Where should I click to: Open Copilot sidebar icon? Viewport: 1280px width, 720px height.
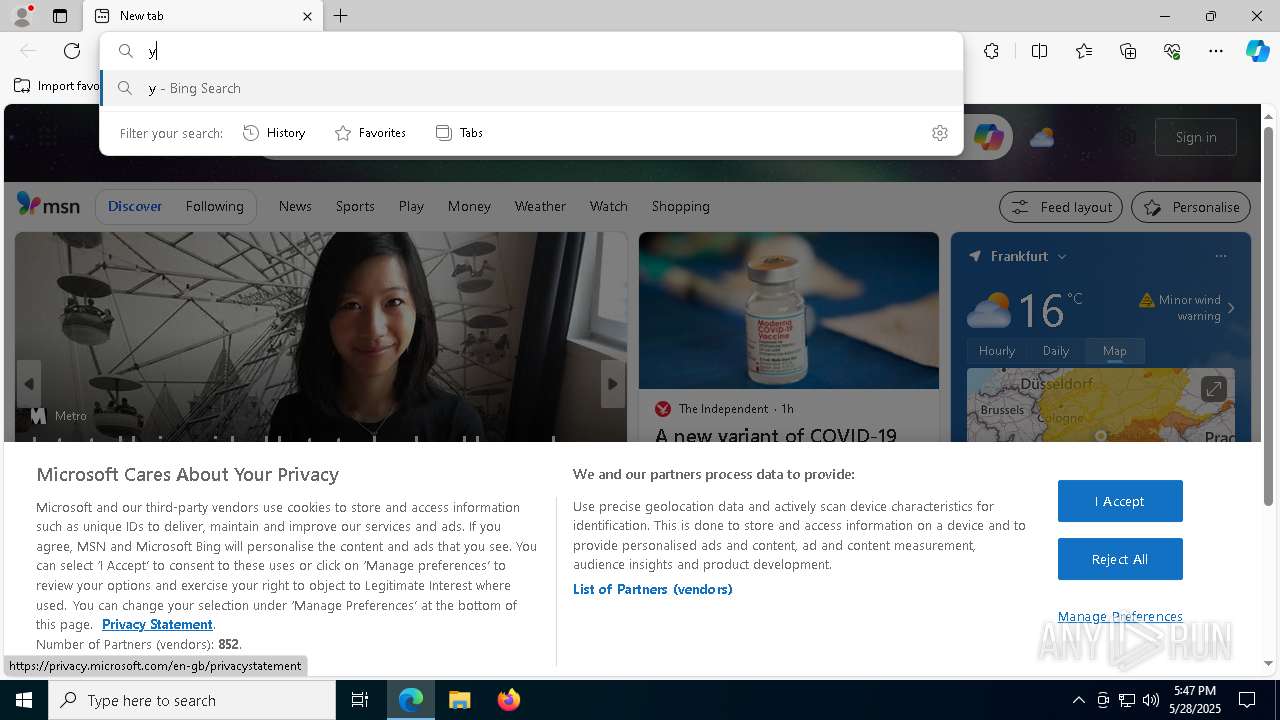(x=1257, y=51)
